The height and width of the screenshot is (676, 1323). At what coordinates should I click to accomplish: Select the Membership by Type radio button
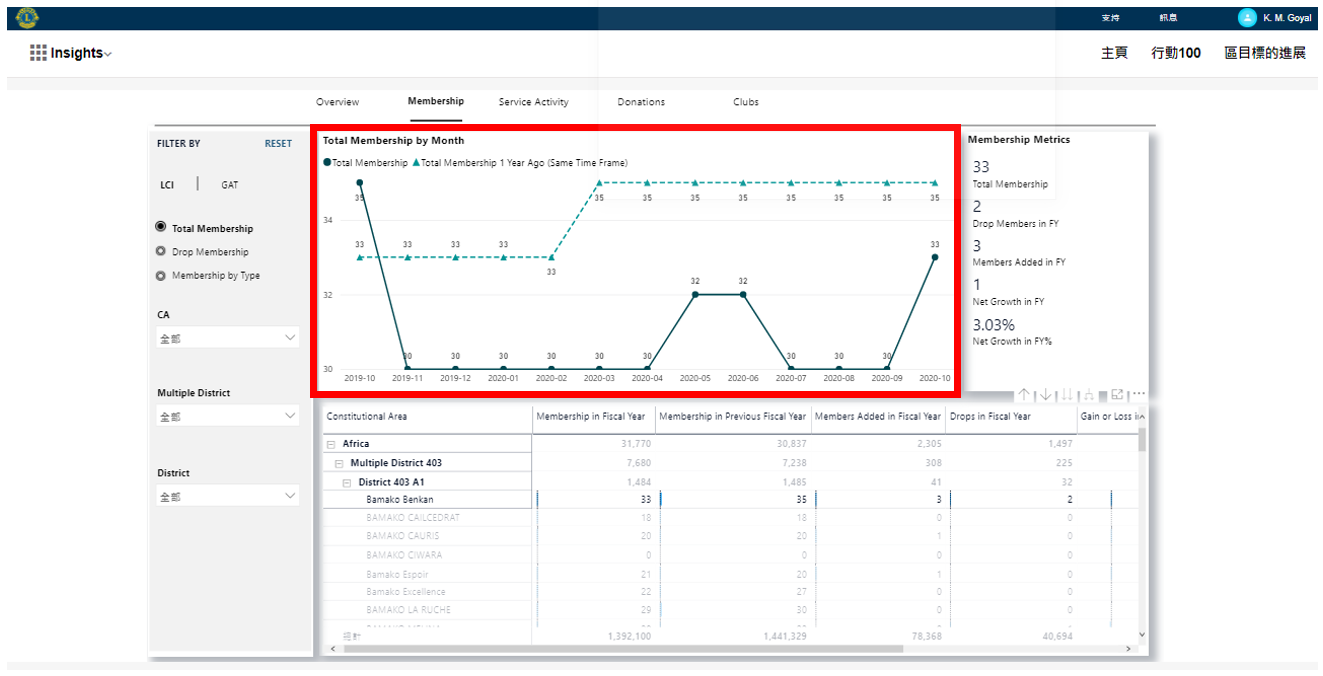click(161, 275)
